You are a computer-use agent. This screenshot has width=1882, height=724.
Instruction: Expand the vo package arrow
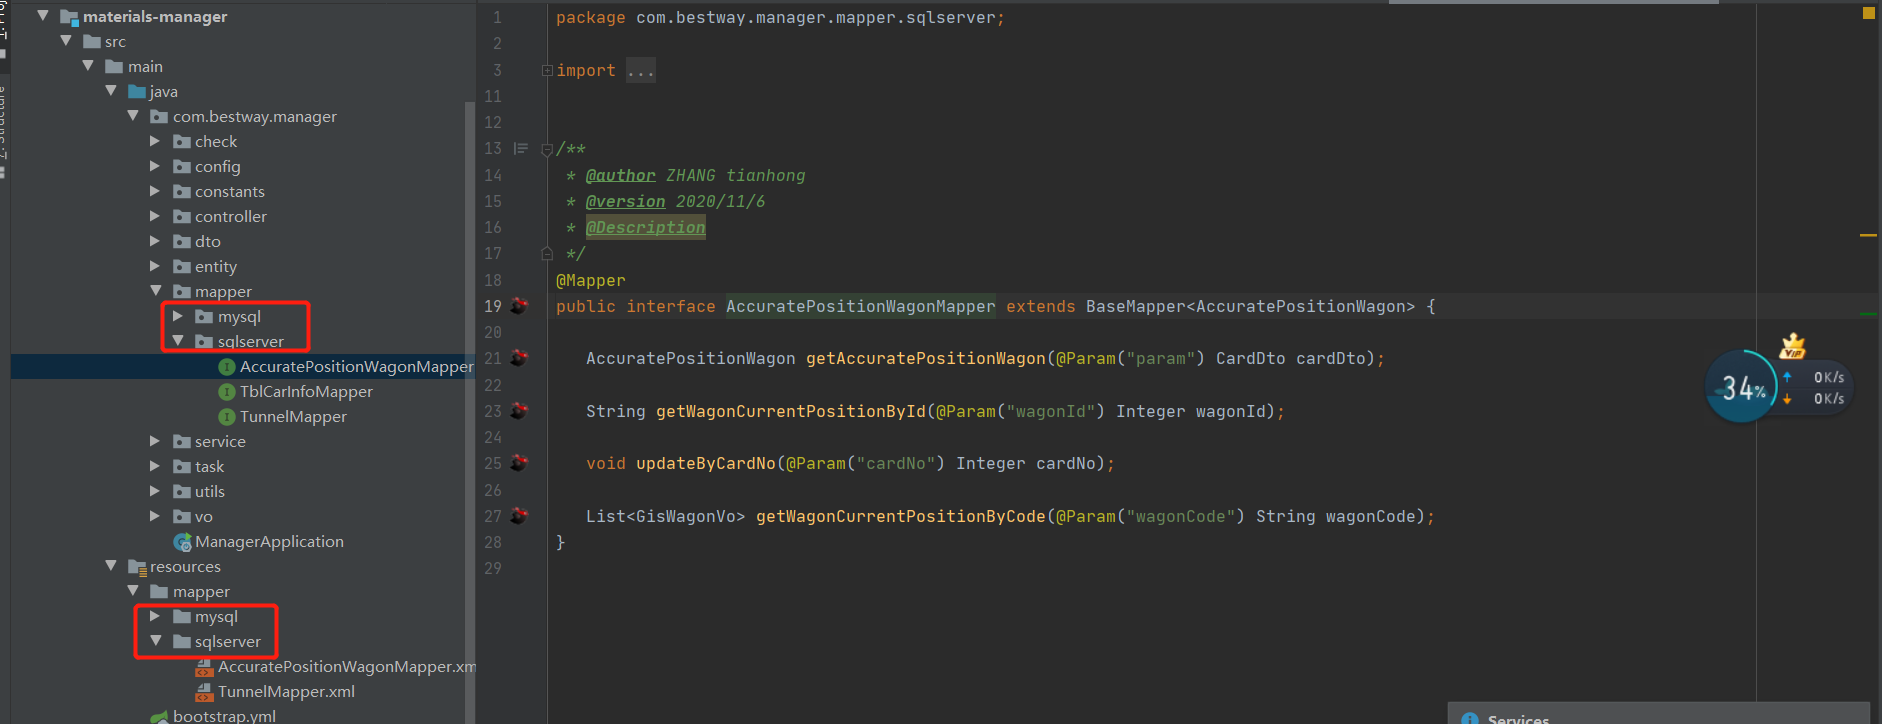[155, 516]
